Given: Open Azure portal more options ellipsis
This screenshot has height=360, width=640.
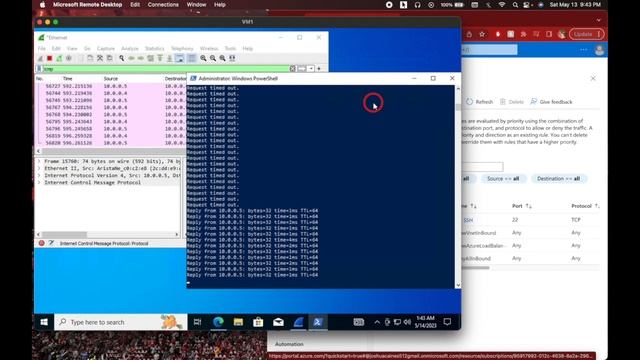Looking at the screenshot, I should [x=584, y=50].
